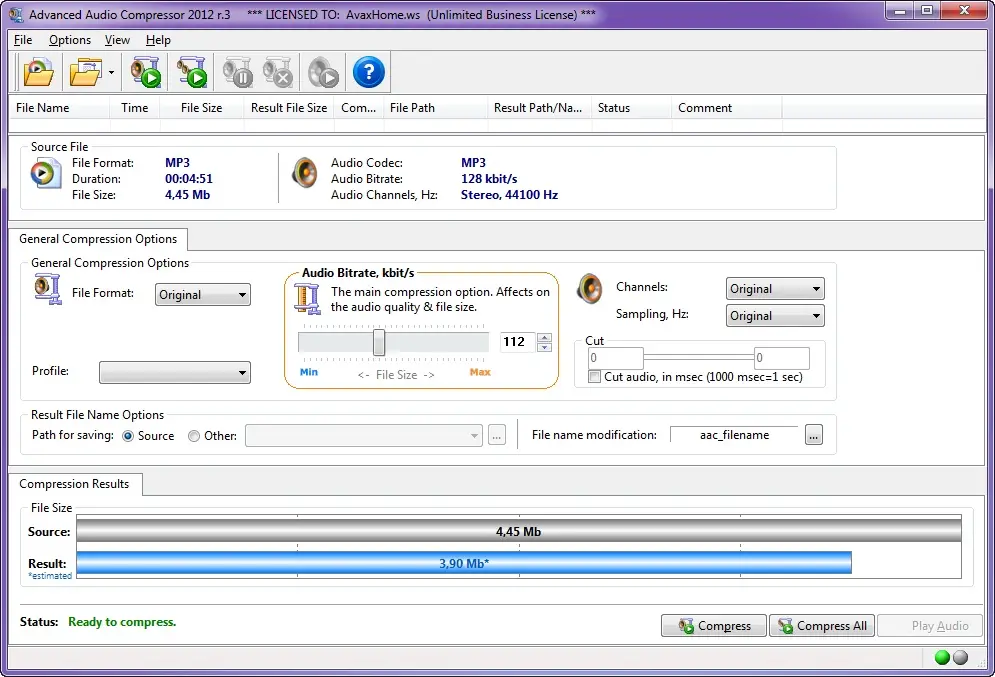The height and width of the screenshot is (677, 995).
Task: Click the File Name column header
Action: click(59, 108)
